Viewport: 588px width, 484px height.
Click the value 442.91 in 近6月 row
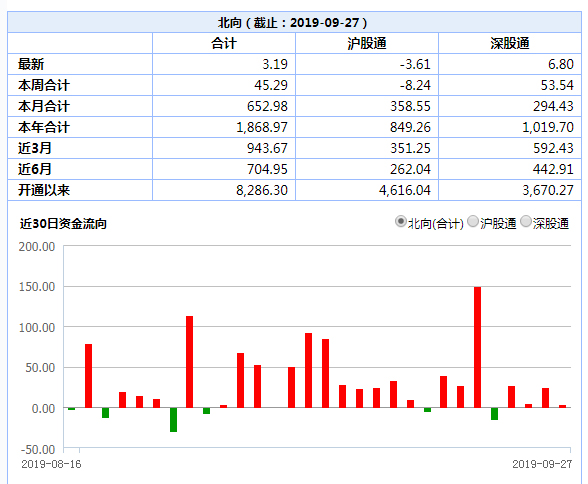click(553, 169)
